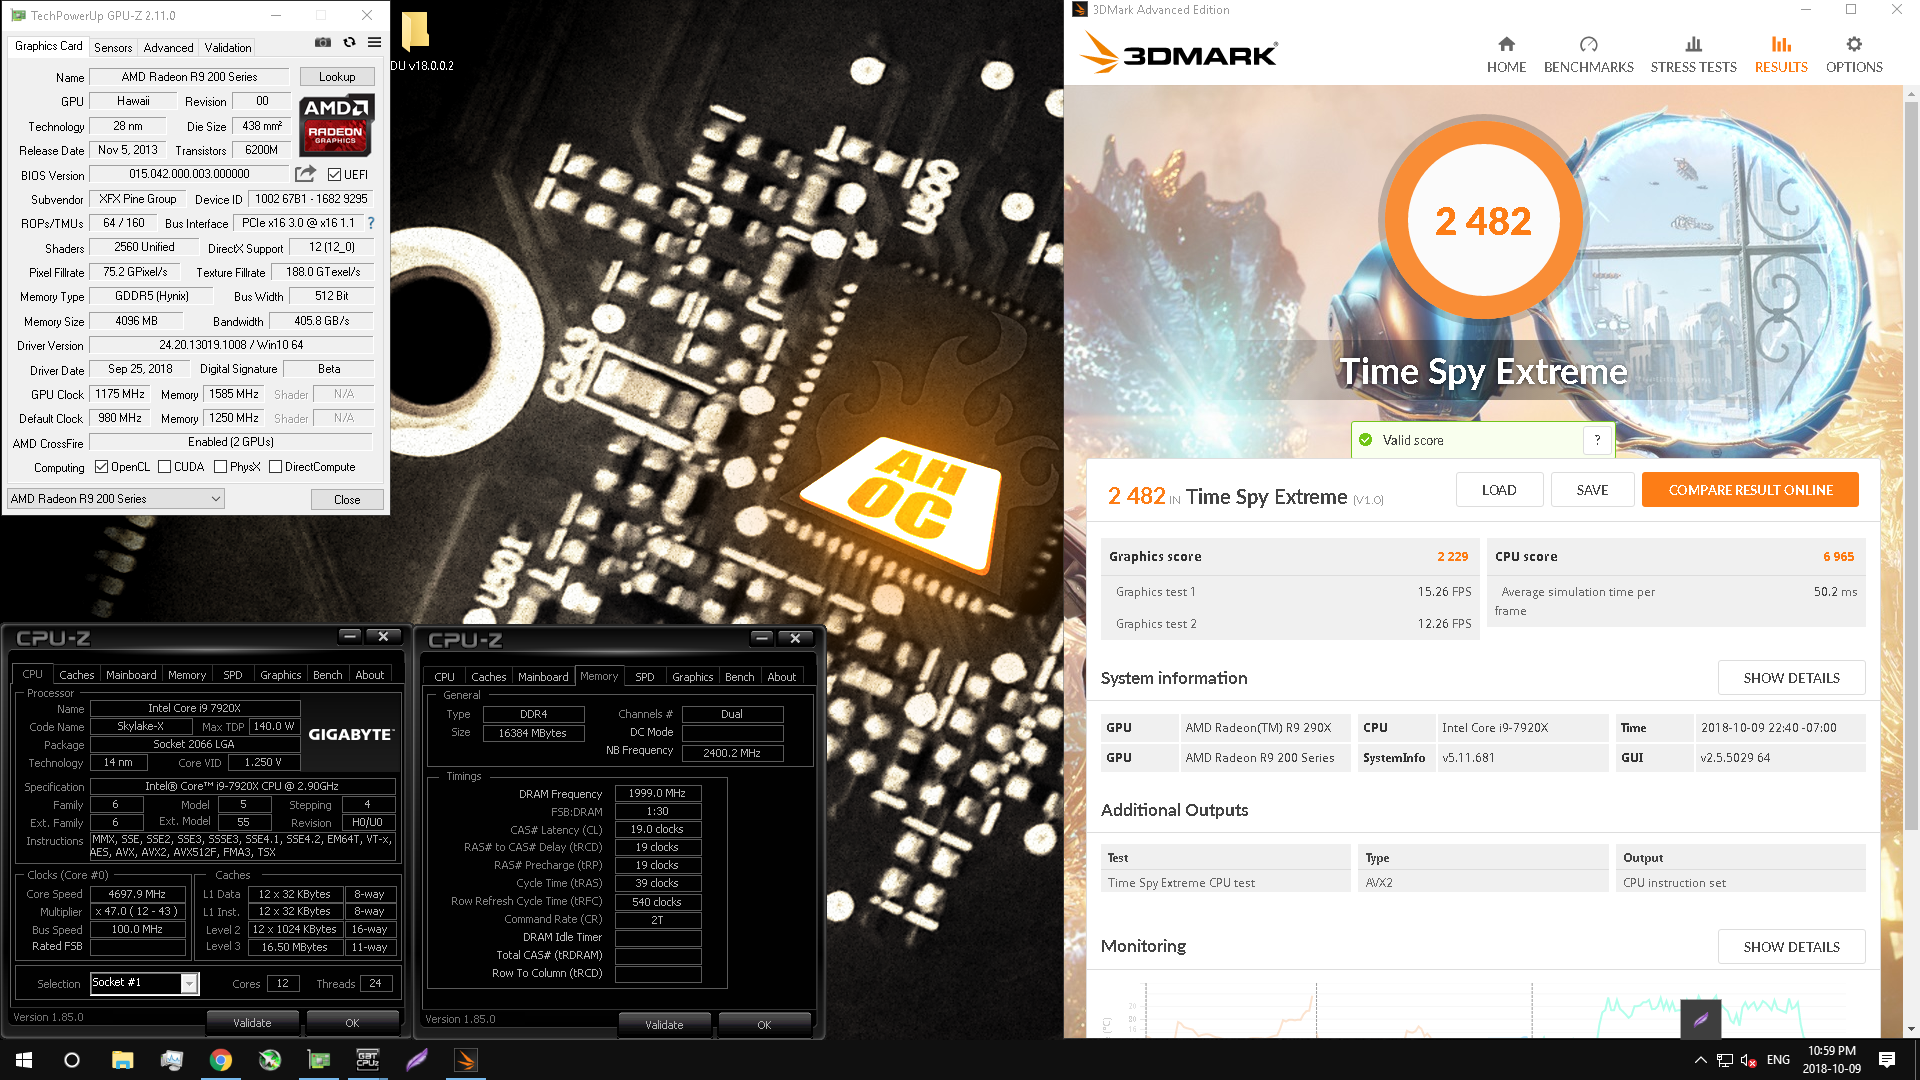Click SAVE in 3DMark results

(1592, 490)
